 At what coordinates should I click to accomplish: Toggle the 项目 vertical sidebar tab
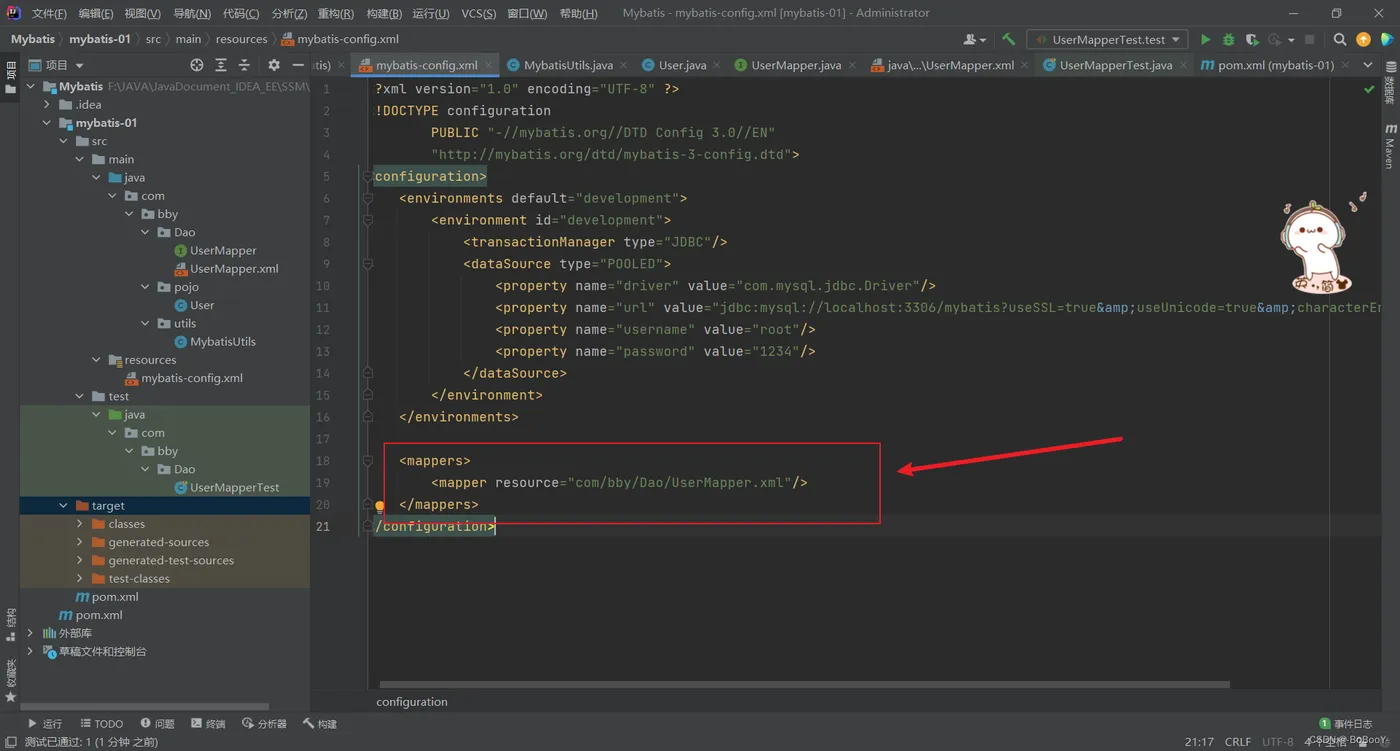pyautogui.click(x=11, y=76)
